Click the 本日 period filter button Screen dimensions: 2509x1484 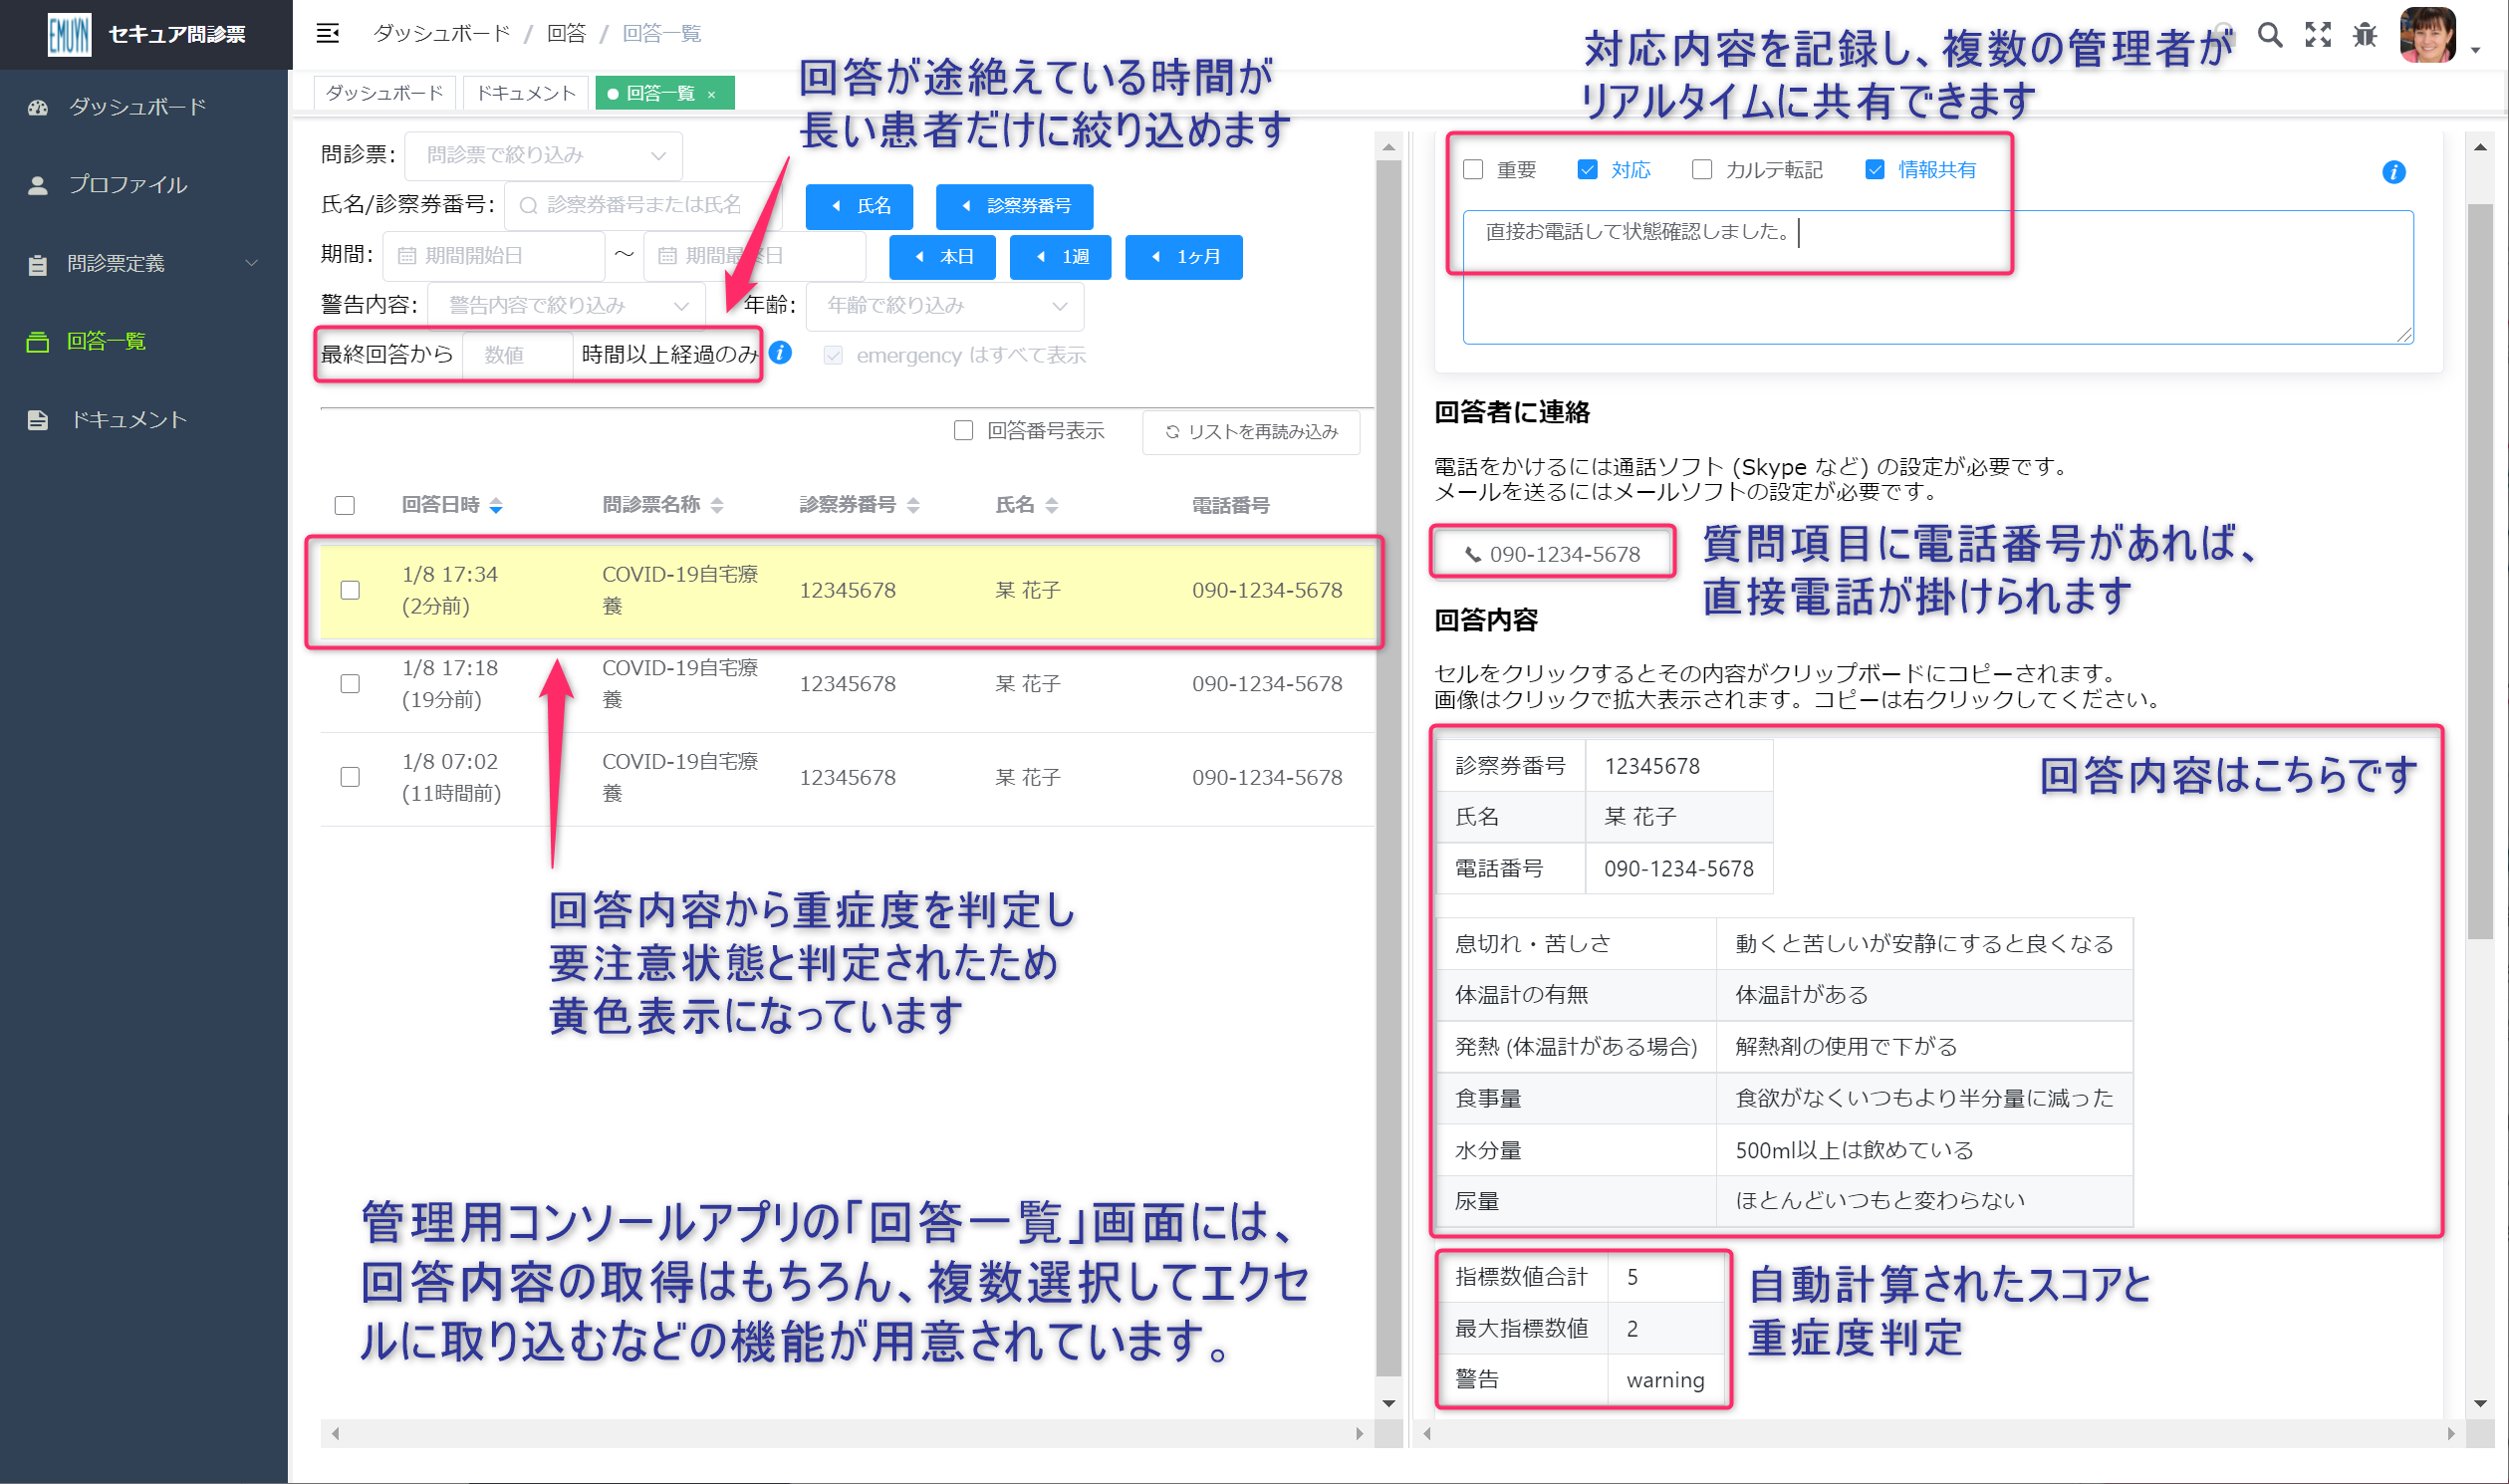[x=941, y=256]
